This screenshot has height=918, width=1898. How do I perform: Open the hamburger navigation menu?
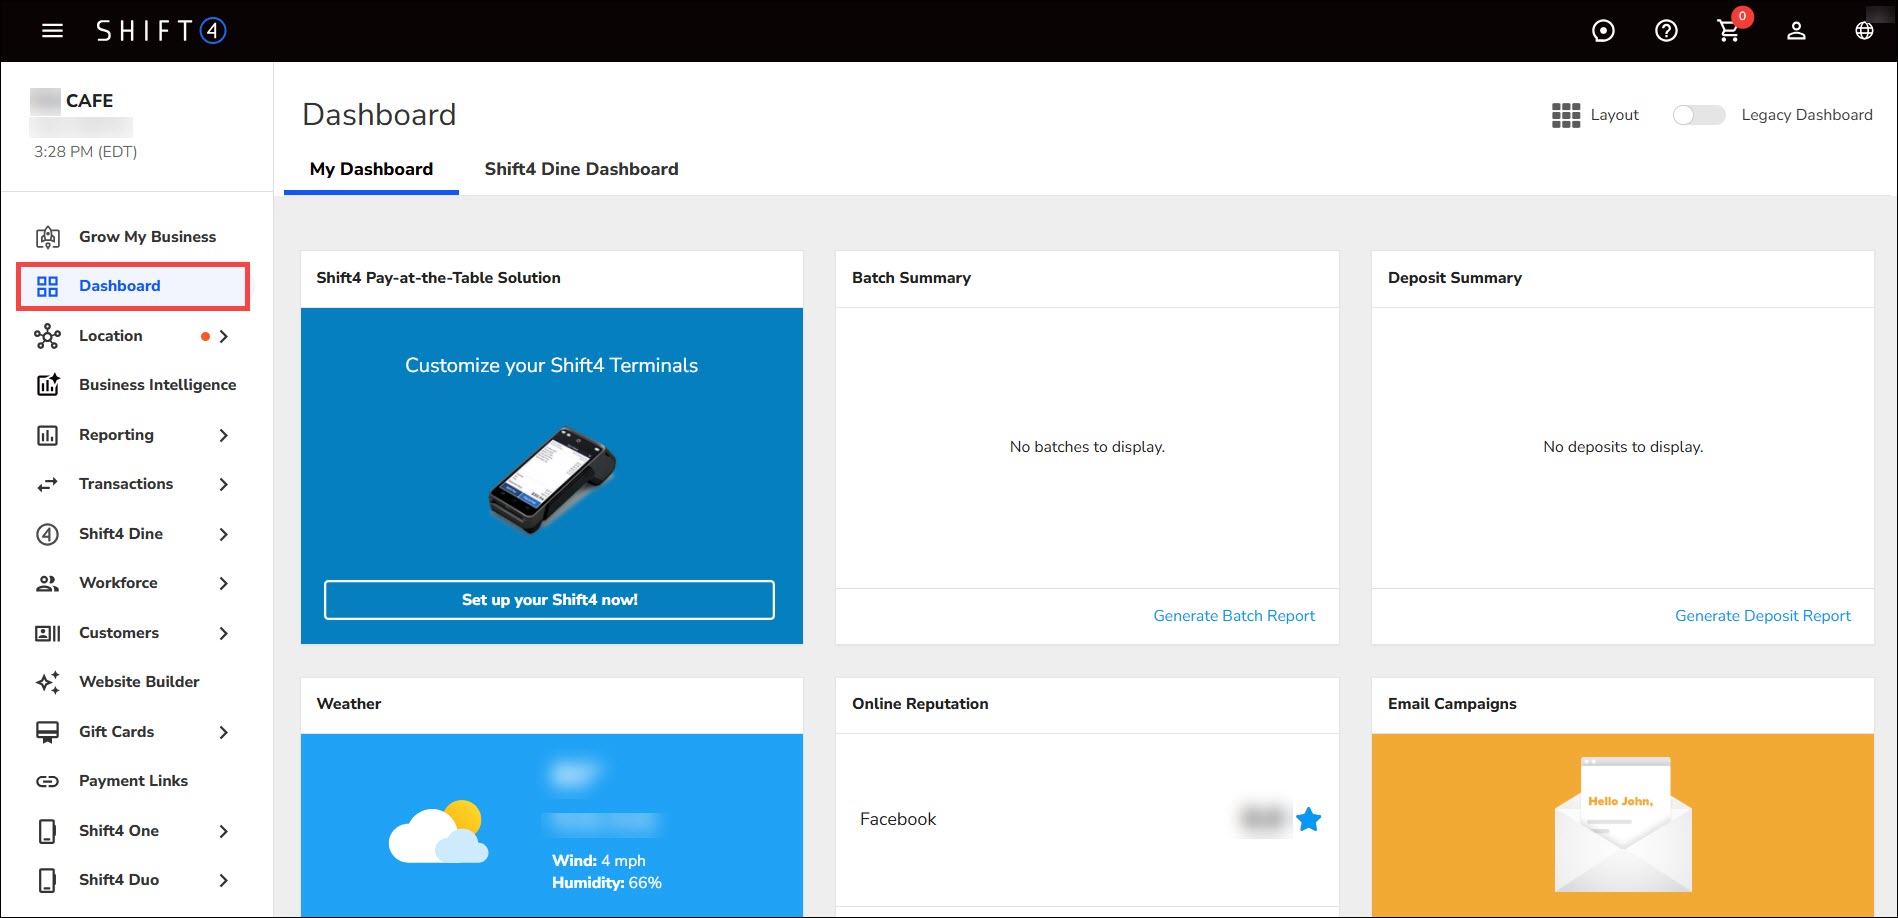[52, 31]
